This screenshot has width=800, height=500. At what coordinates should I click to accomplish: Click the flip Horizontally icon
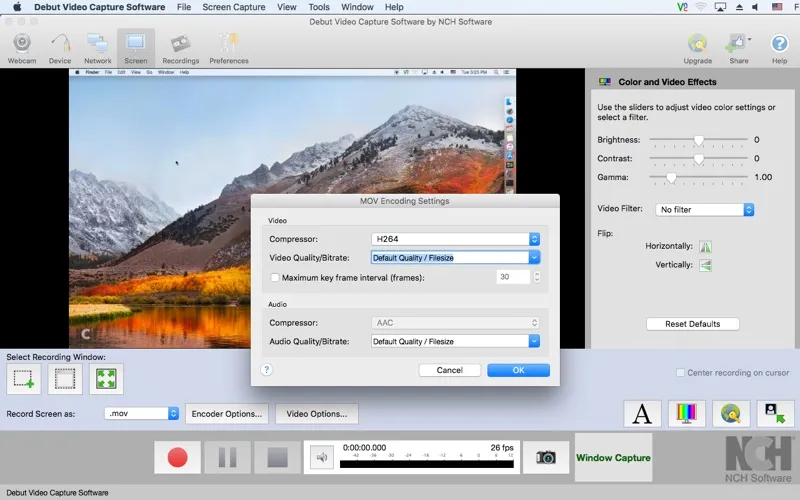(705, 246)
